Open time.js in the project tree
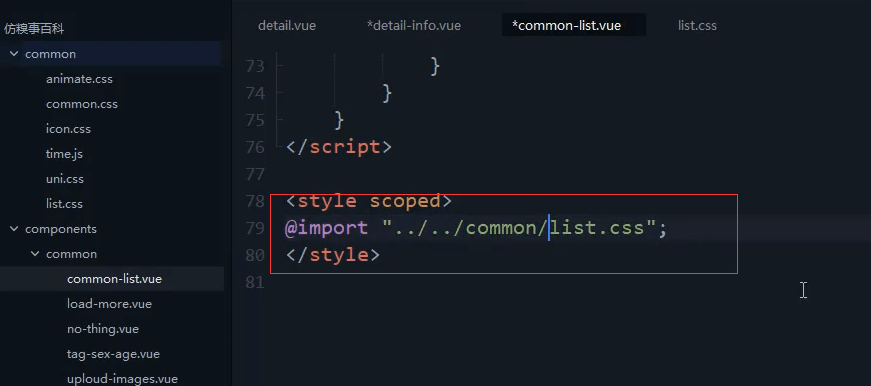 (64, 154)
